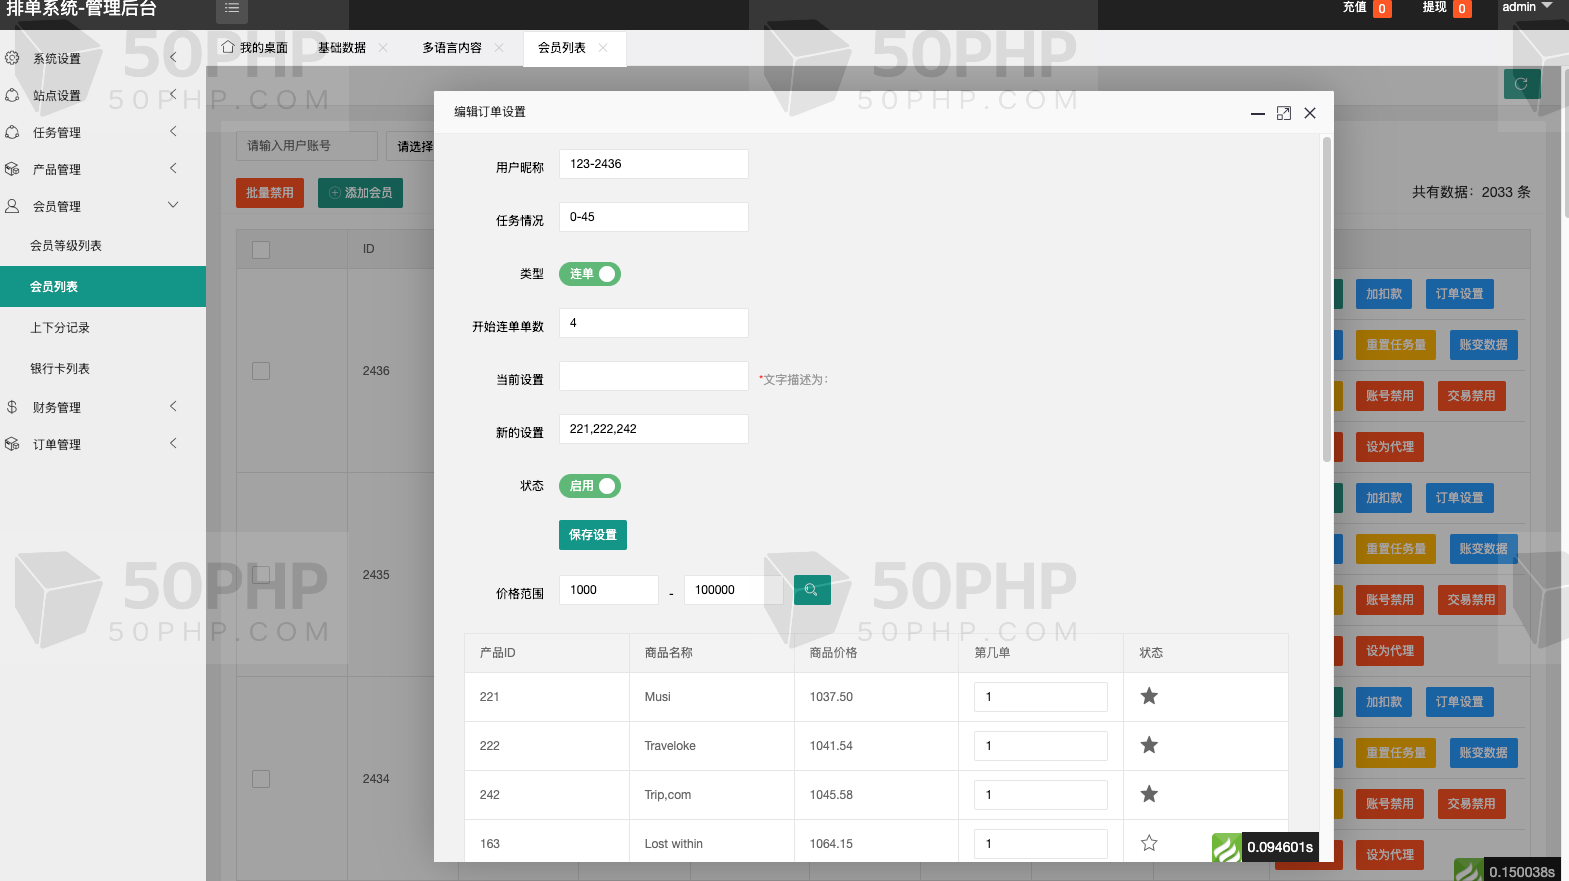Click the filled star for product 242
Screen dimensions: 1569x881
click(x=1149, y=794)
